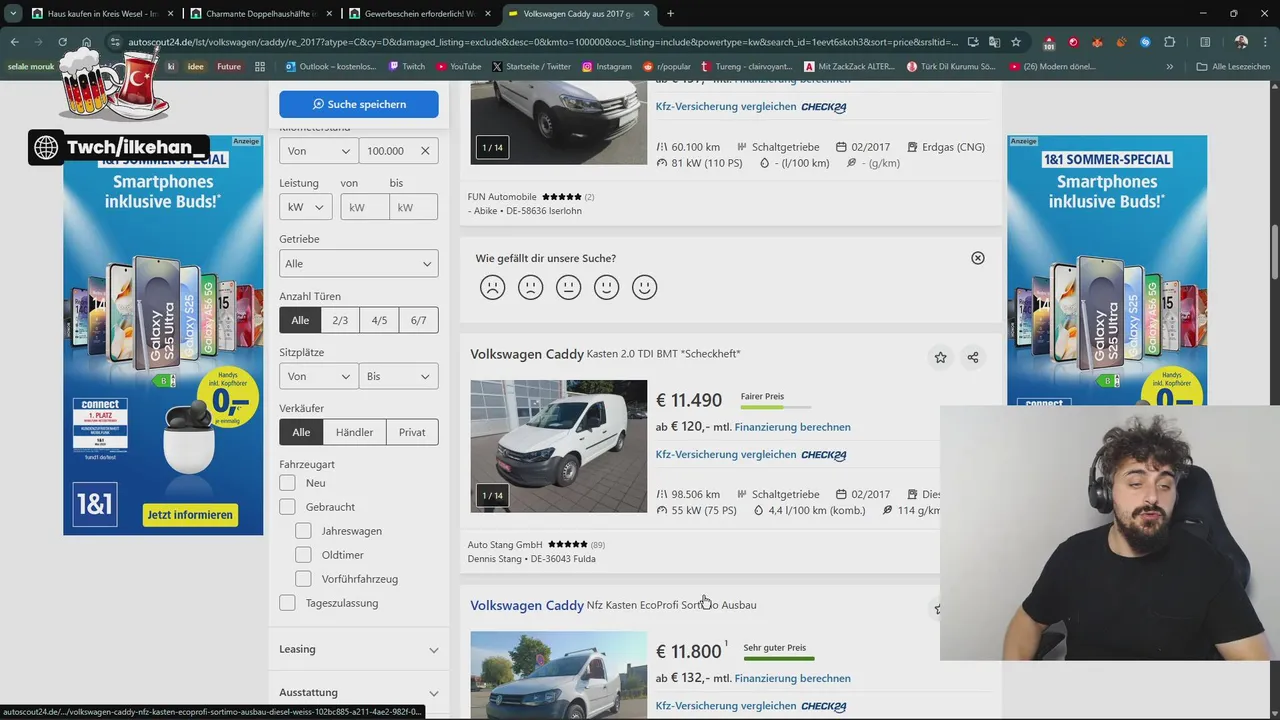Enable the Jahreswagen checkbox
The image size is (1280, 720).
[303, 531]
